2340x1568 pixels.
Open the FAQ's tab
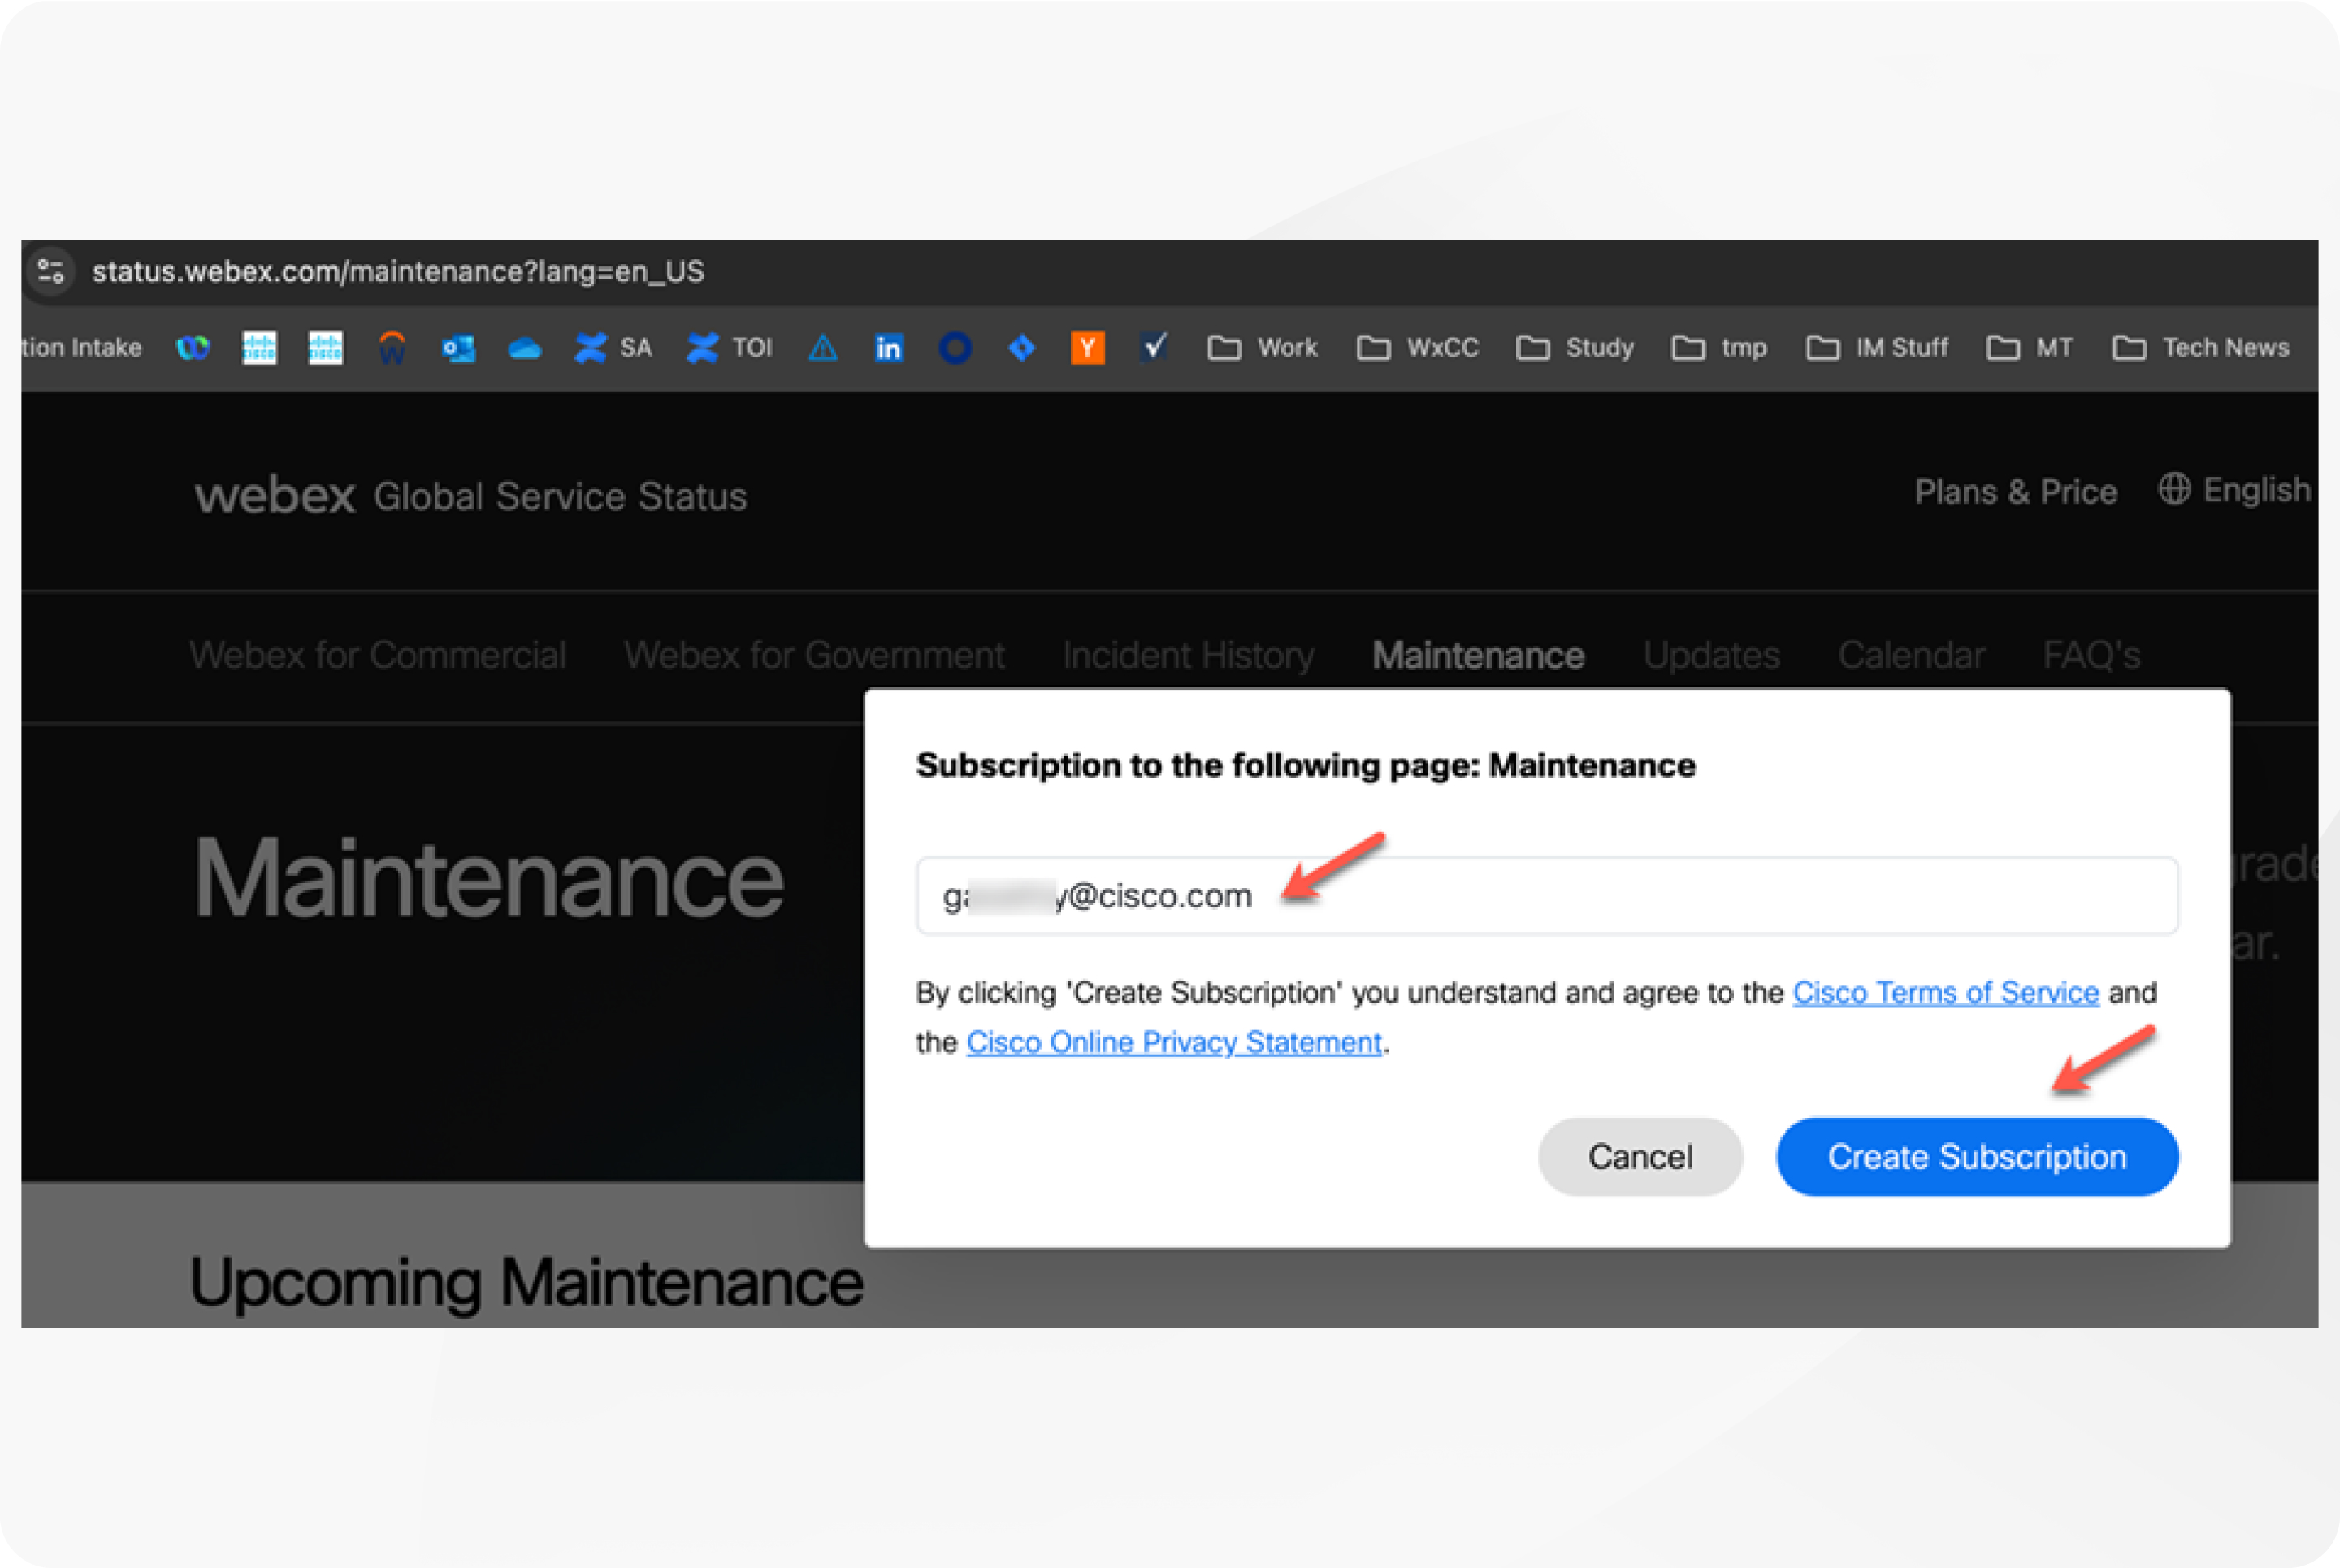2091,655
